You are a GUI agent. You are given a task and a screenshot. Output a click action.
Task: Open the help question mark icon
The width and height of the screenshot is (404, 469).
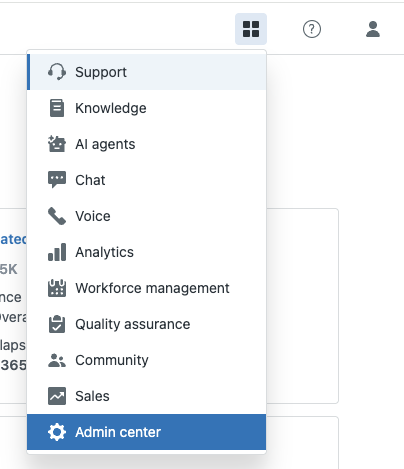[312, 29]
